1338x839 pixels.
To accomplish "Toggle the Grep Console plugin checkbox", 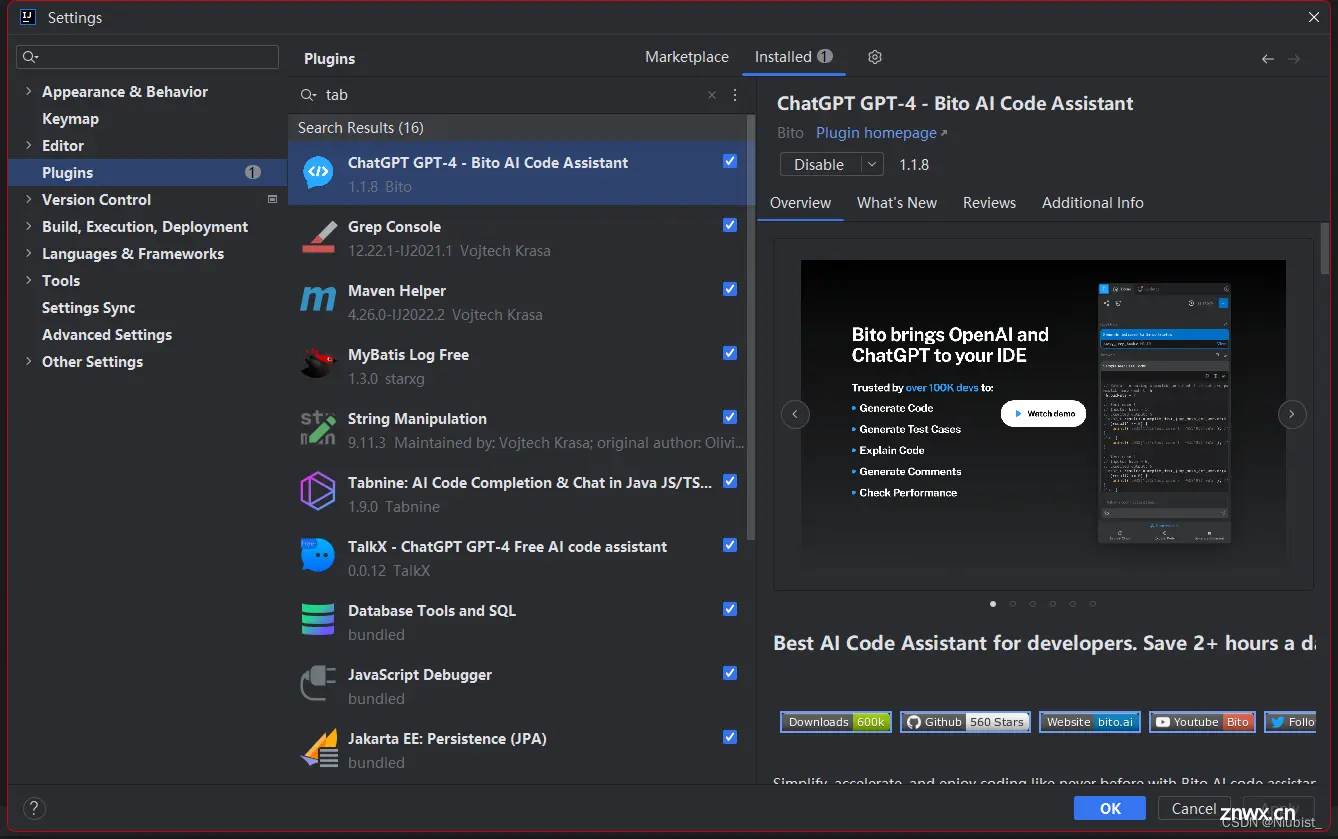I will (x=730, y=225).
